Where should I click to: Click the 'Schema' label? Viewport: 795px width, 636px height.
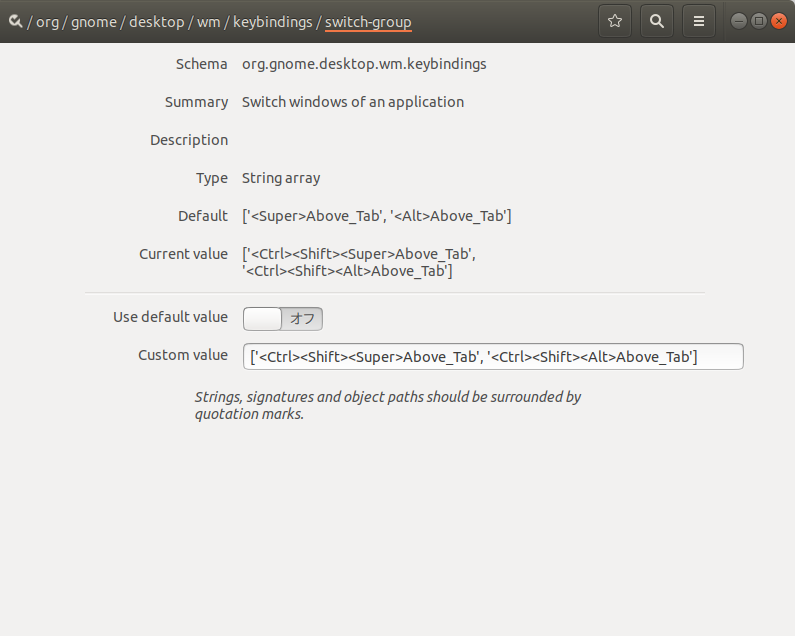[202, 64]
